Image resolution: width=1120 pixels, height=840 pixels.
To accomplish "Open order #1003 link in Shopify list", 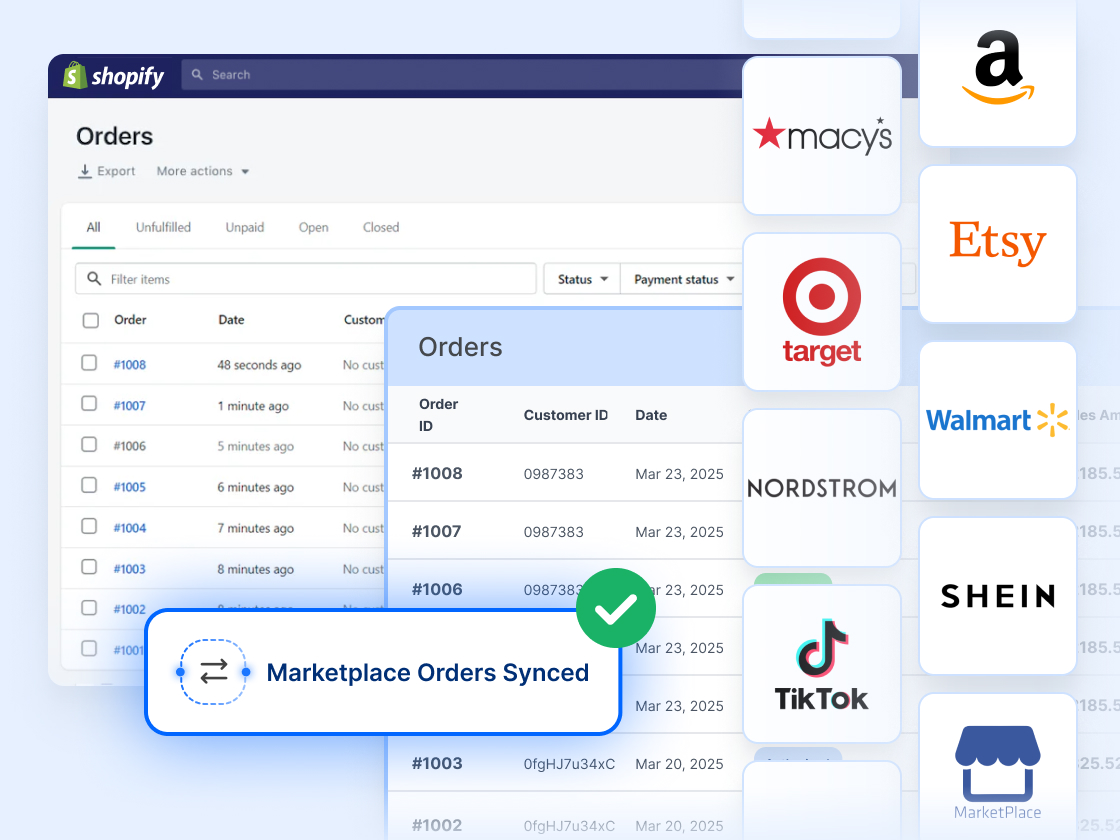I will (x=129, y=569).
